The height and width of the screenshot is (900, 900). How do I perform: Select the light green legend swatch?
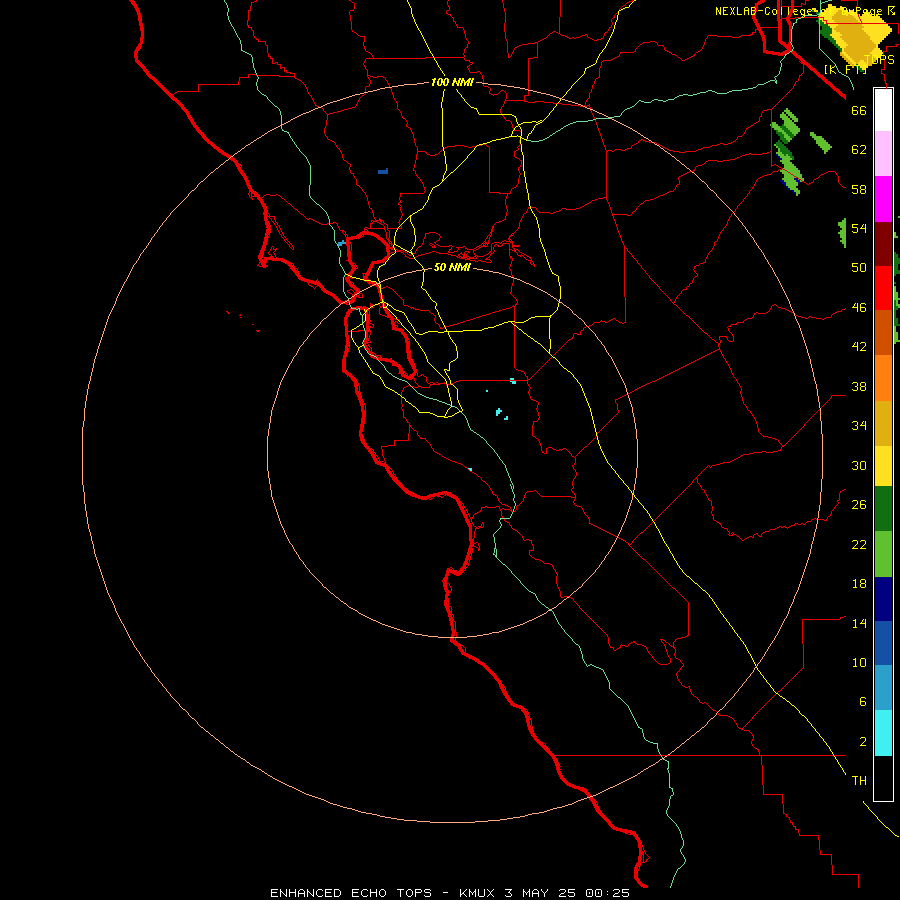click(x=883, y=554)
